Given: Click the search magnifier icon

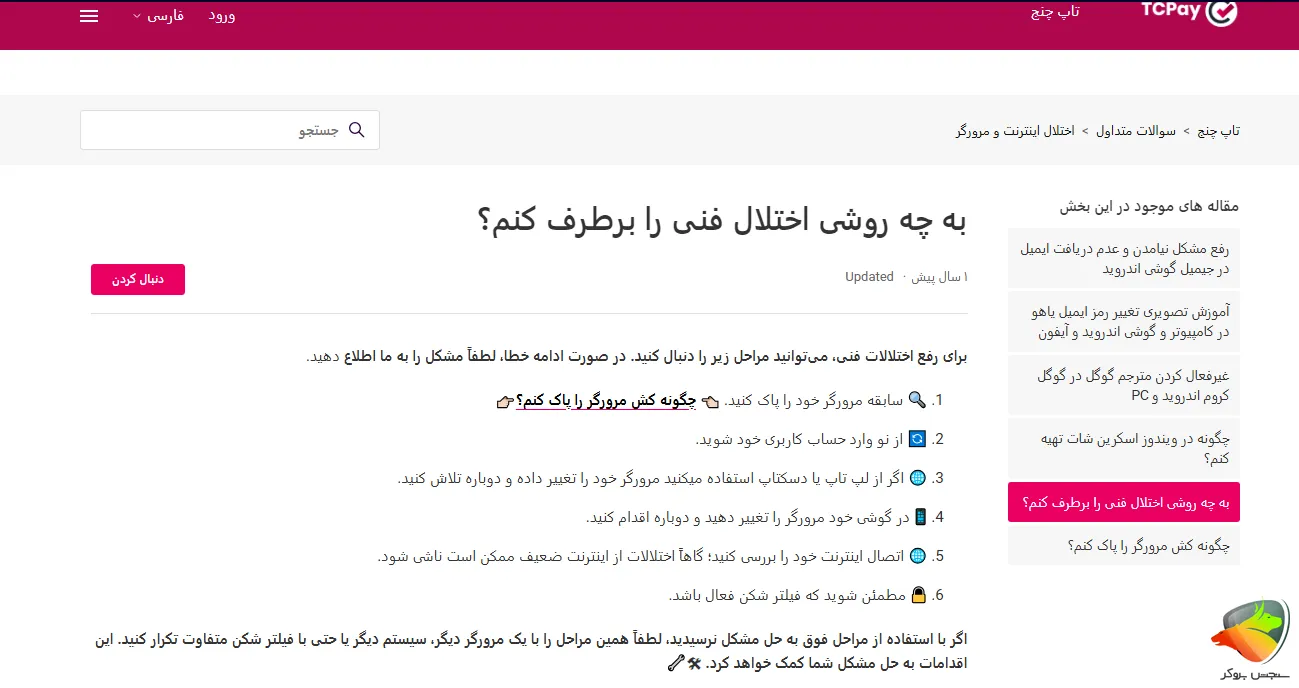Looking at the screenshot, I should coord(357,130).
